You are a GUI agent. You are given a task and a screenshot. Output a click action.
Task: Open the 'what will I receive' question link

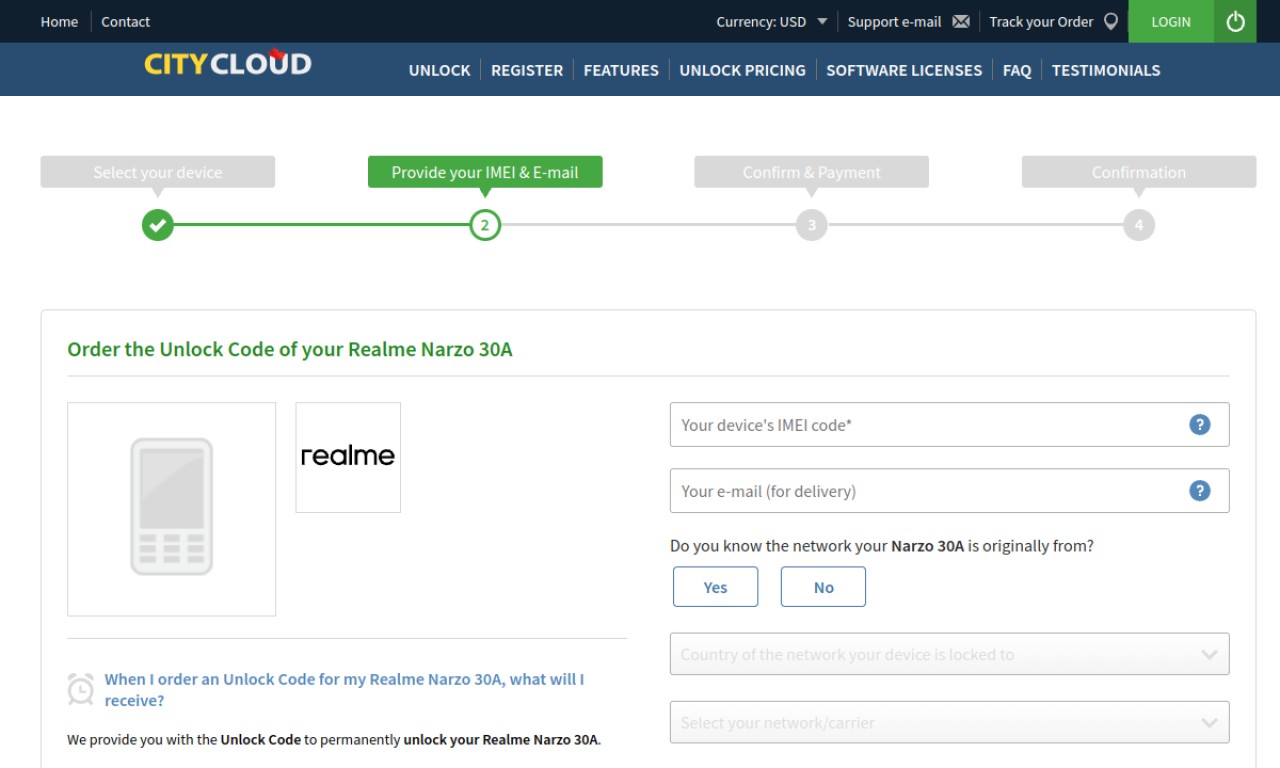(344, 690)
